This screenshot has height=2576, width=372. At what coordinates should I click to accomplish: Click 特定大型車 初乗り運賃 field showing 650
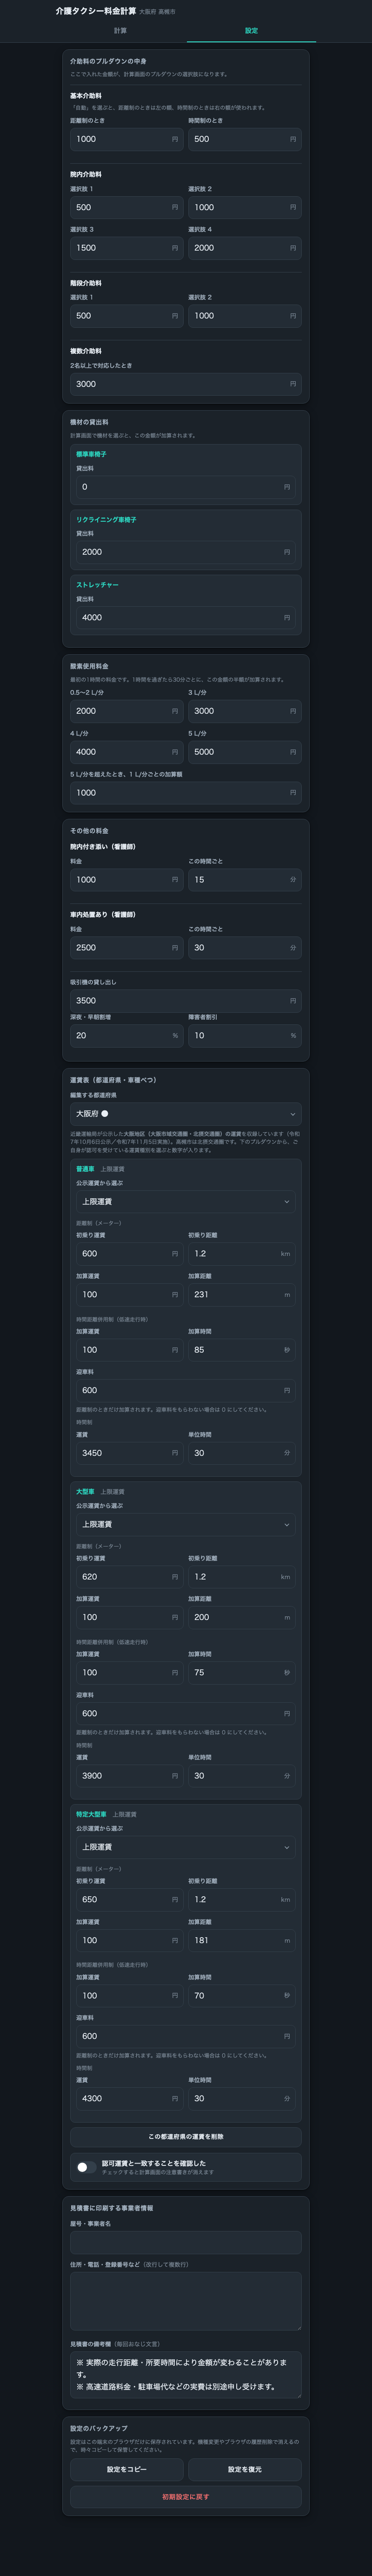[130, 1900]
